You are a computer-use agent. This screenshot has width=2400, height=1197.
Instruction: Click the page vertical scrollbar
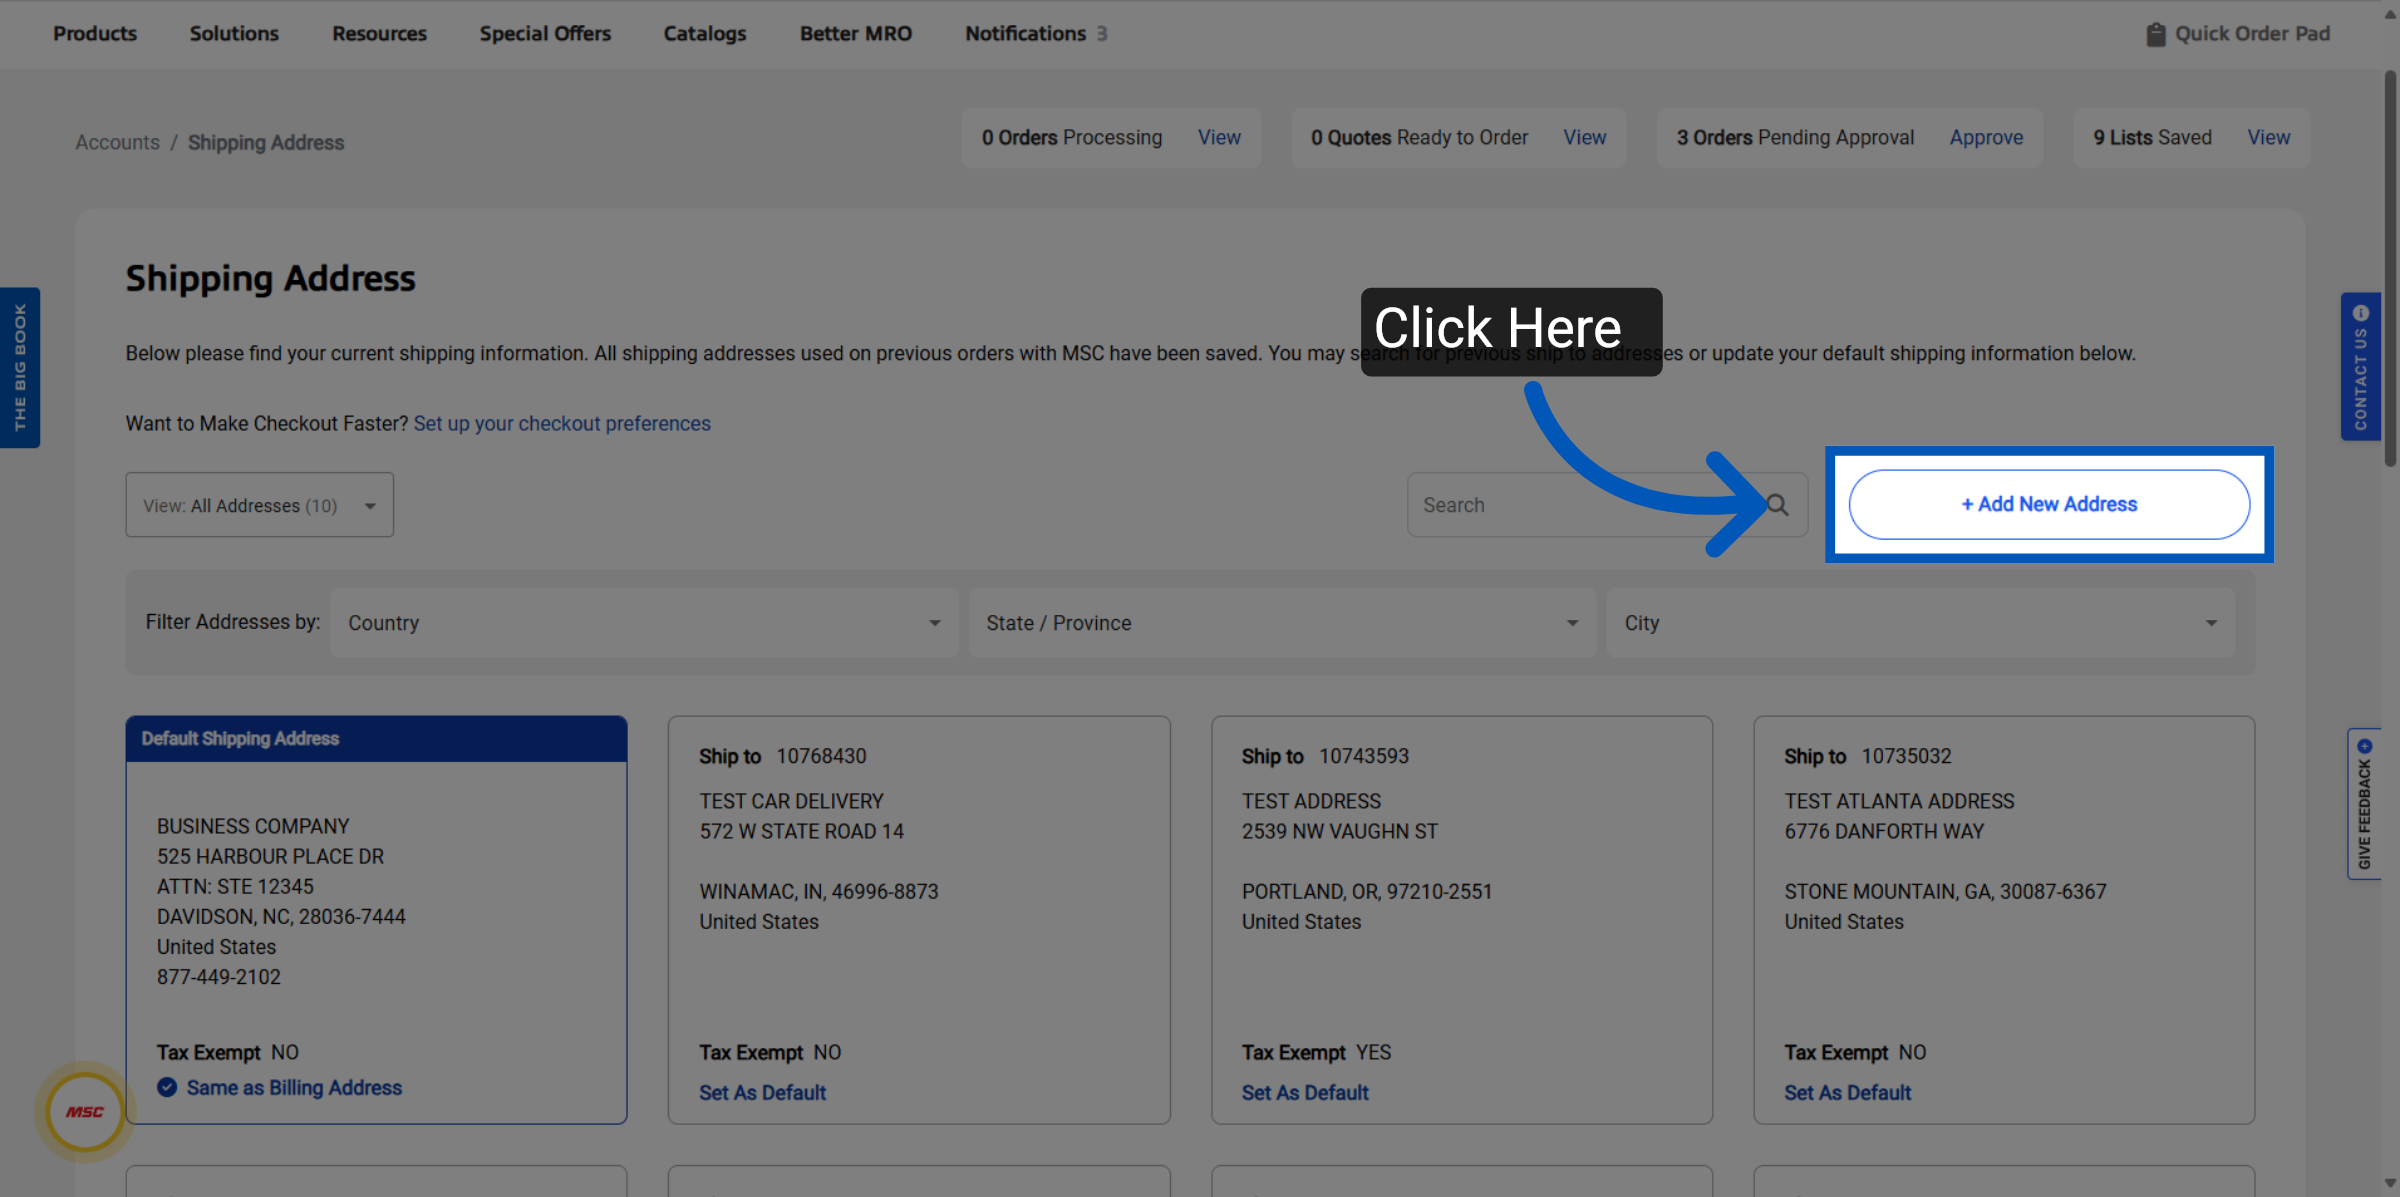(x=2390, y=268)
